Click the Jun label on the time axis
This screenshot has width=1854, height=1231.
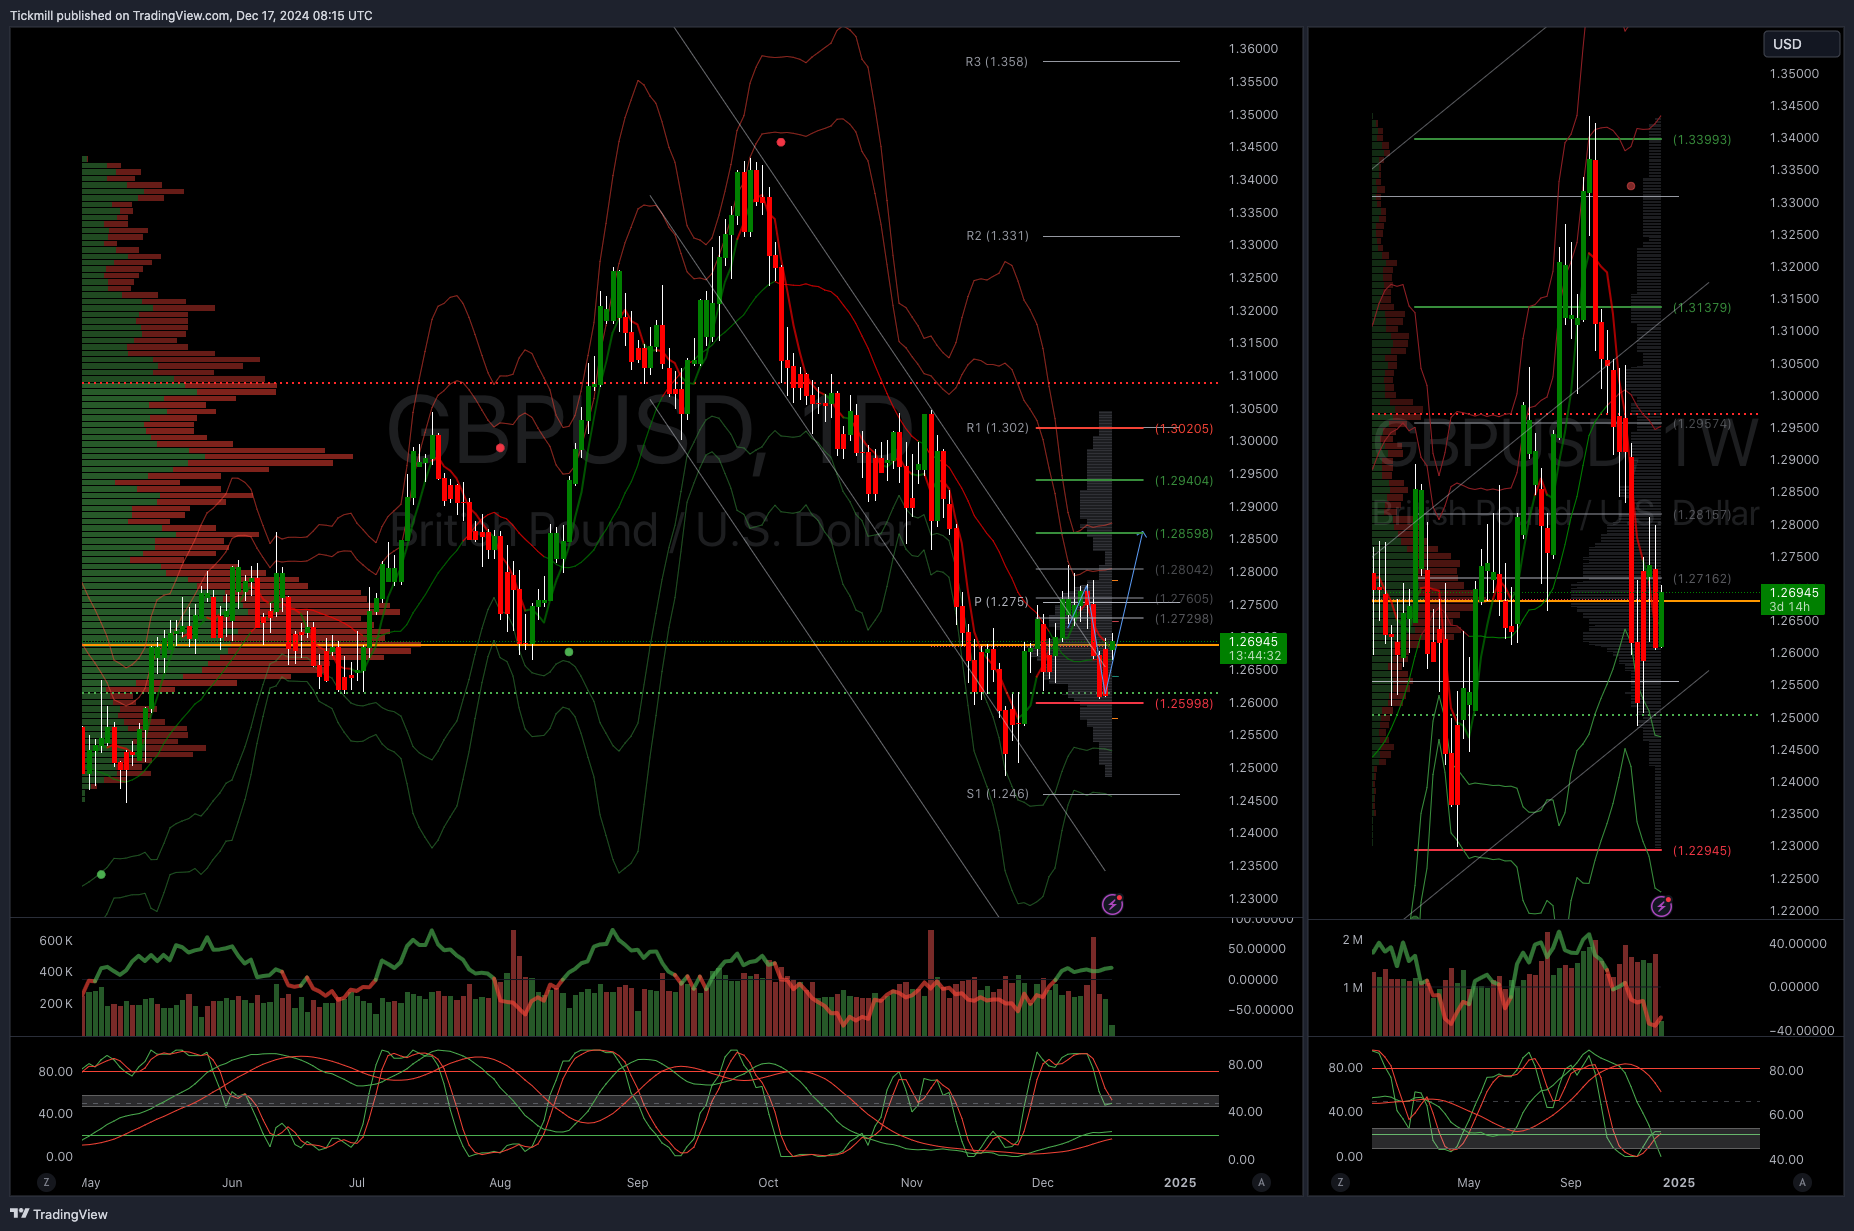pos(232,1183)
